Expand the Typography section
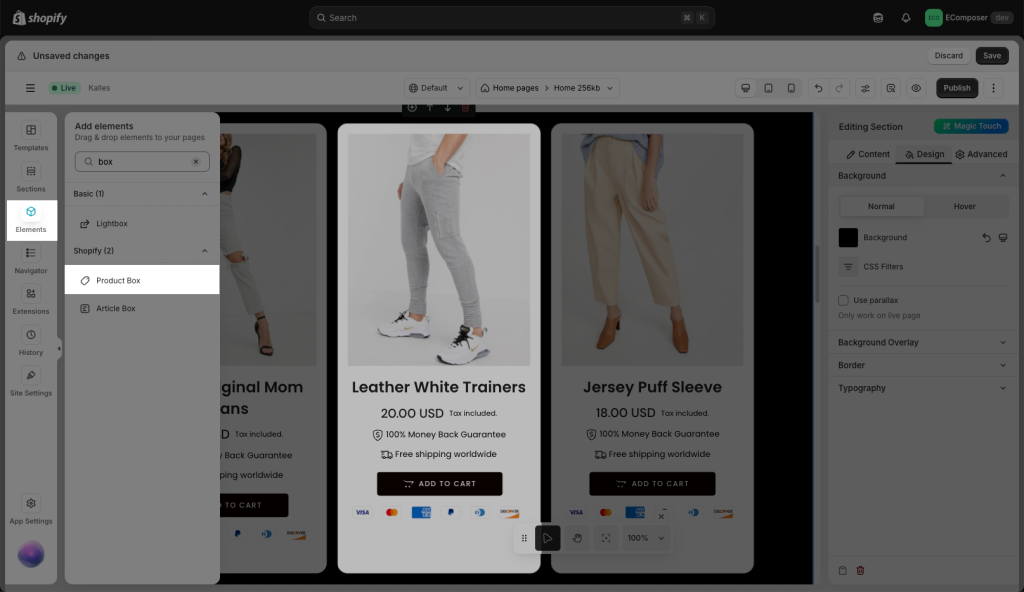Screen dimensions: 1024x592 [x=921, y=388]
